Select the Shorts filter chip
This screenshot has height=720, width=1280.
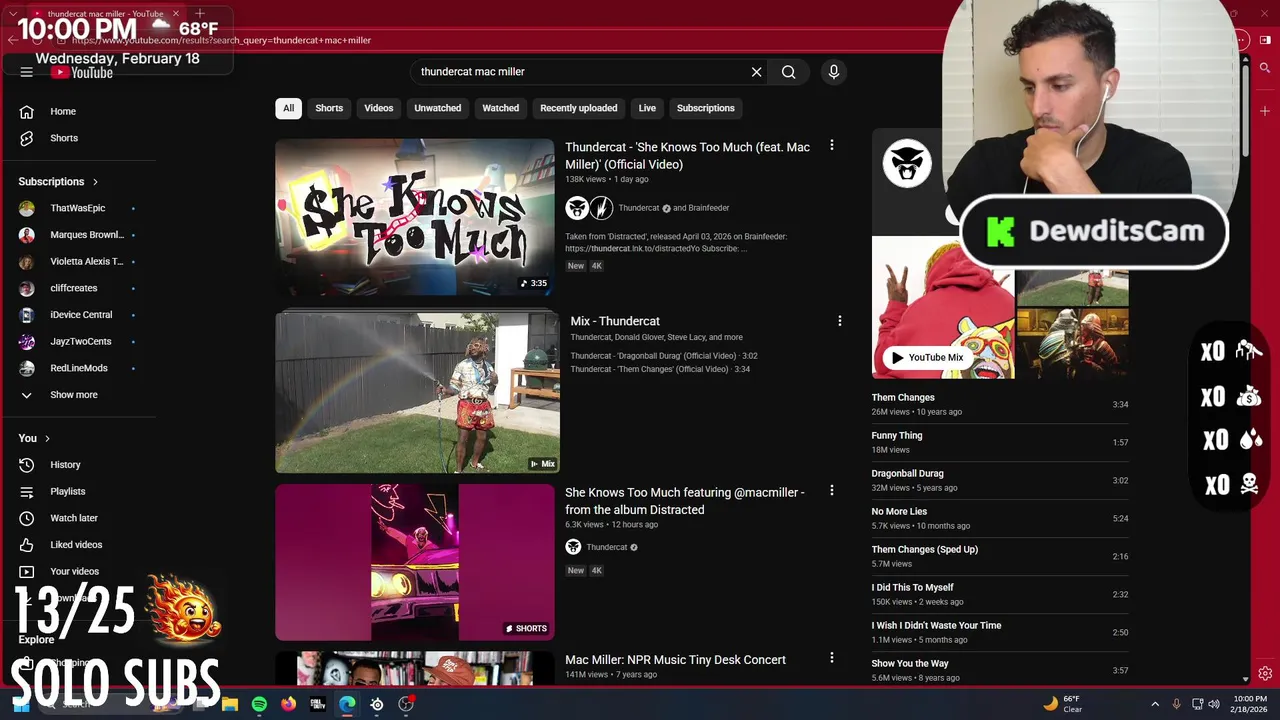click(x=329, y=108)
